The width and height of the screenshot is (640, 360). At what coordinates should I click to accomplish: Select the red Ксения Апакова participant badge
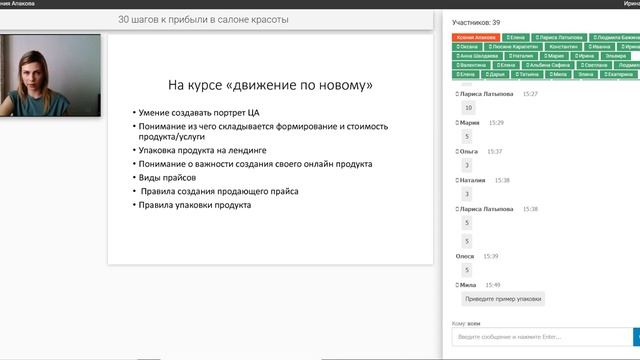point(476,37)
